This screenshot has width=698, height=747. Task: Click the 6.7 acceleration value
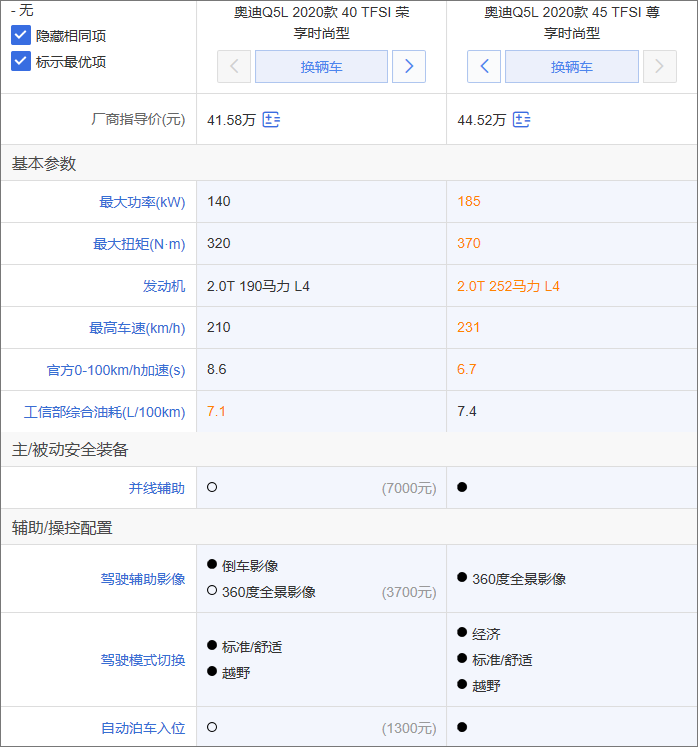coord(466,369)
